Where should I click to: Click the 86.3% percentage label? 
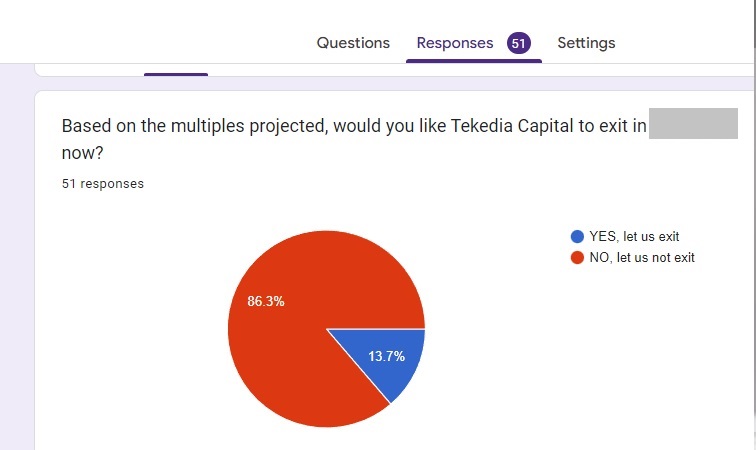(266, 301)
